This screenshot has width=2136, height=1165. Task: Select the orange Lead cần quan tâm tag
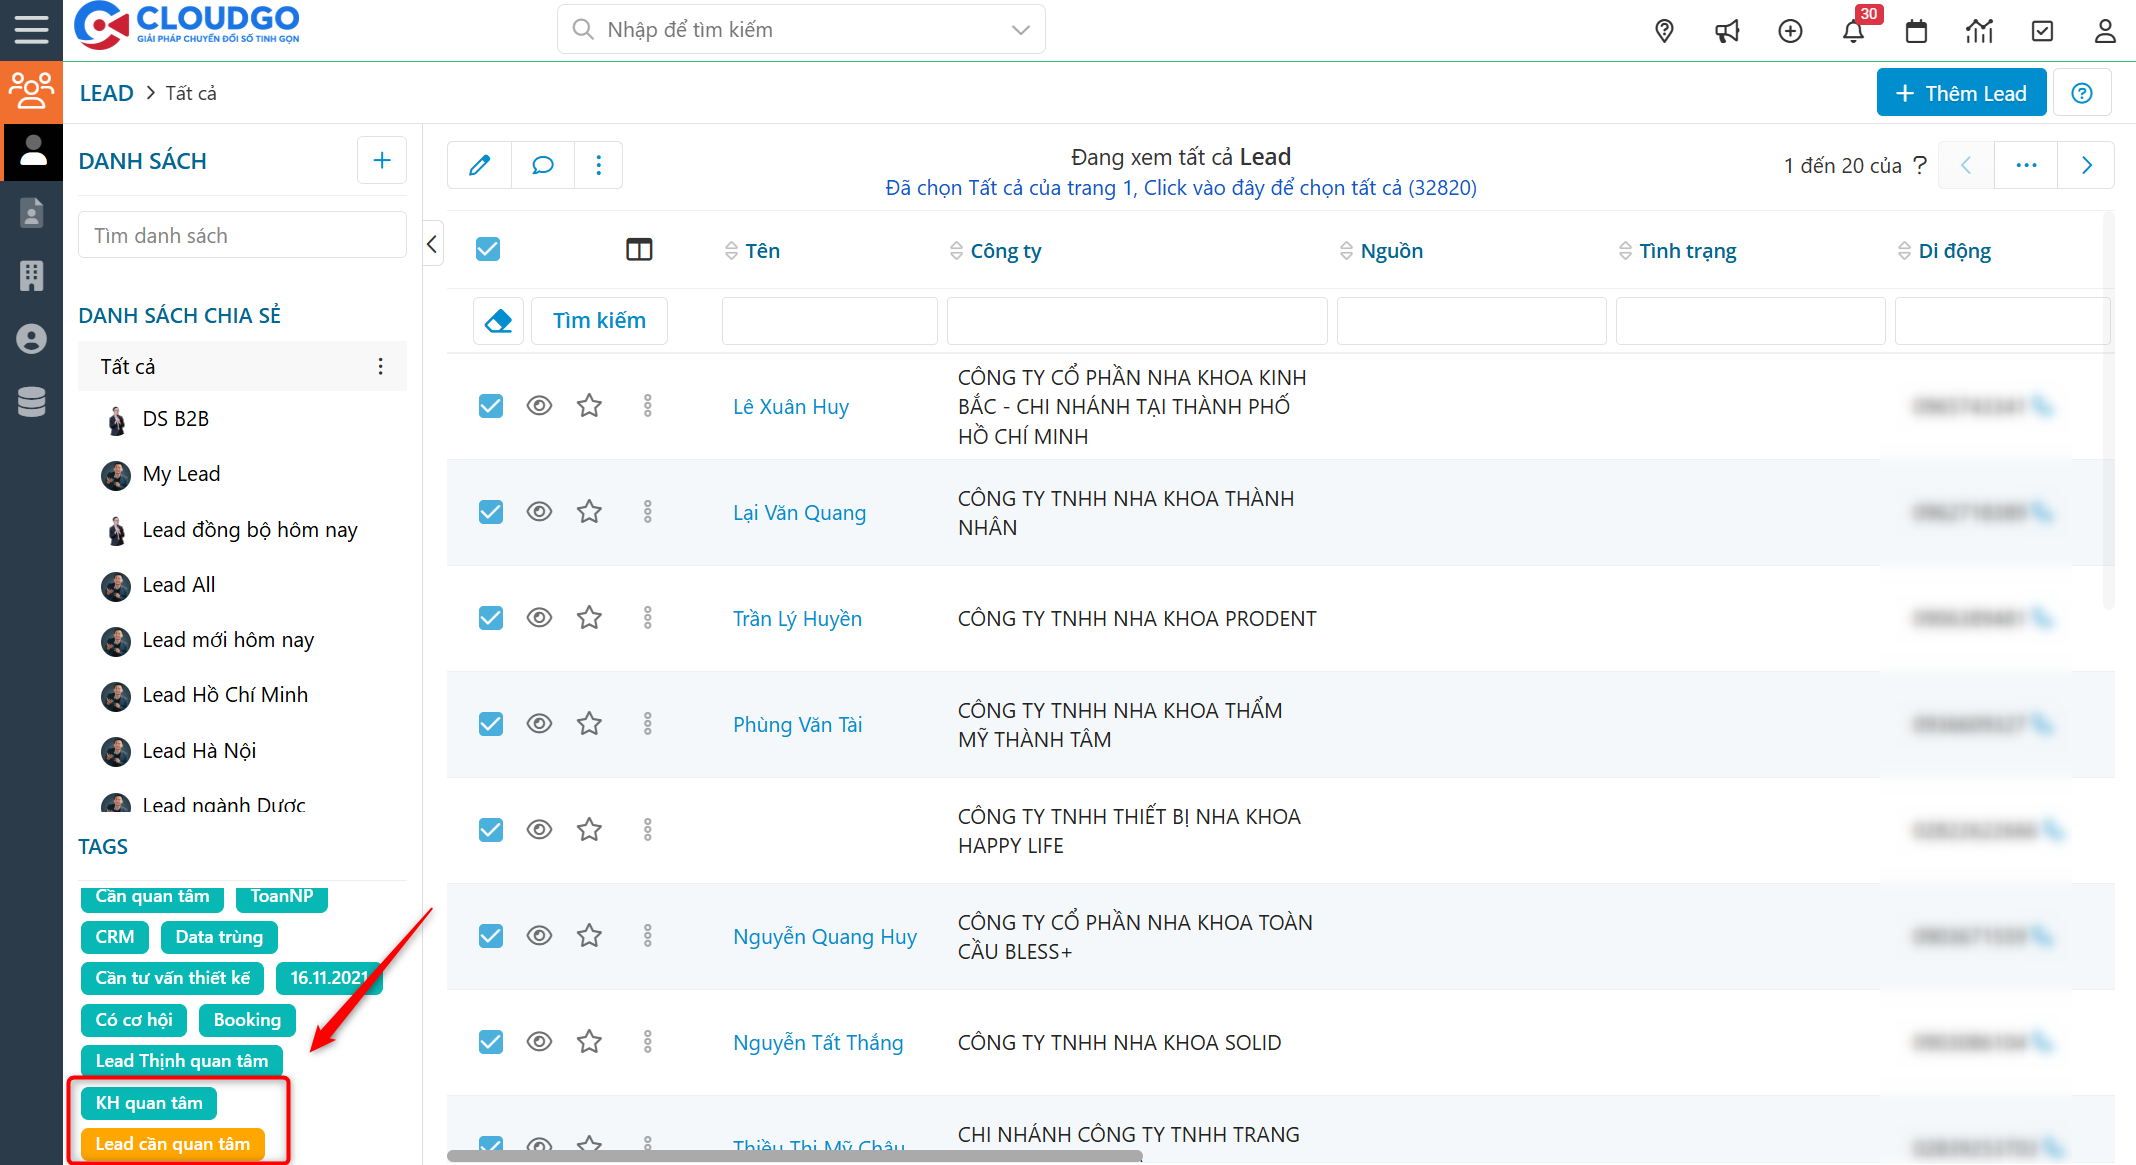click(x=172, y=1144)
